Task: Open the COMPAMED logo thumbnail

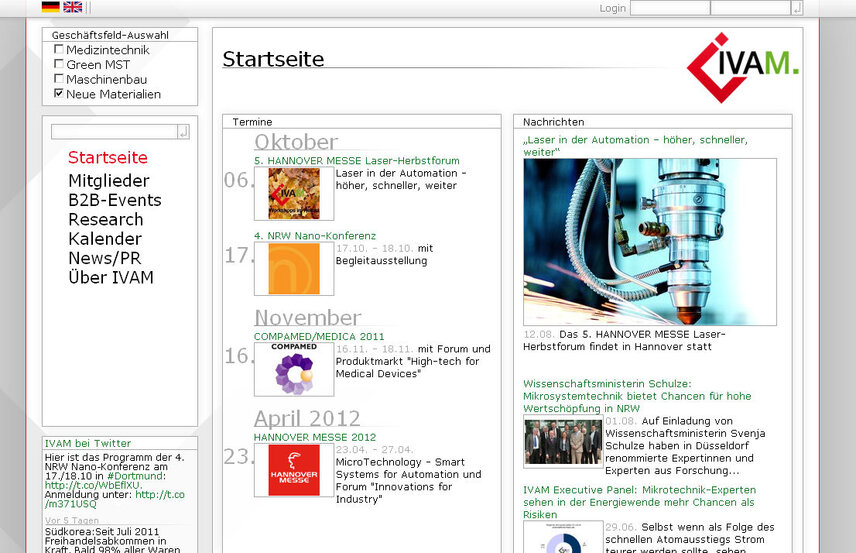Action: point(294,369)
